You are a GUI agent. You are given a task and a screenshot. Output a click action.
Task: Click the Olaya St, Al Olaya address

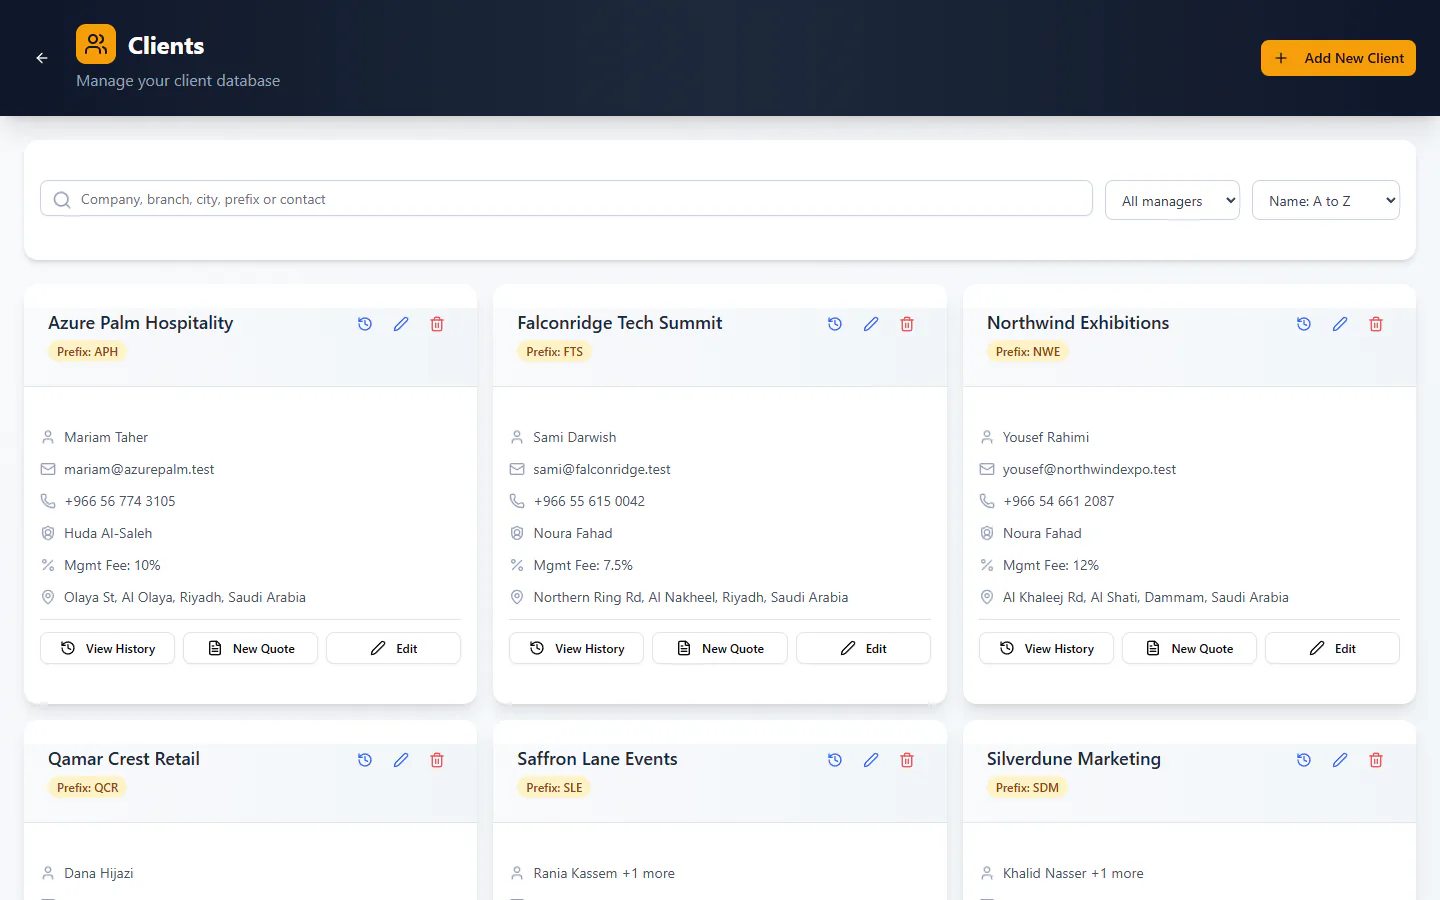point(185,597)
